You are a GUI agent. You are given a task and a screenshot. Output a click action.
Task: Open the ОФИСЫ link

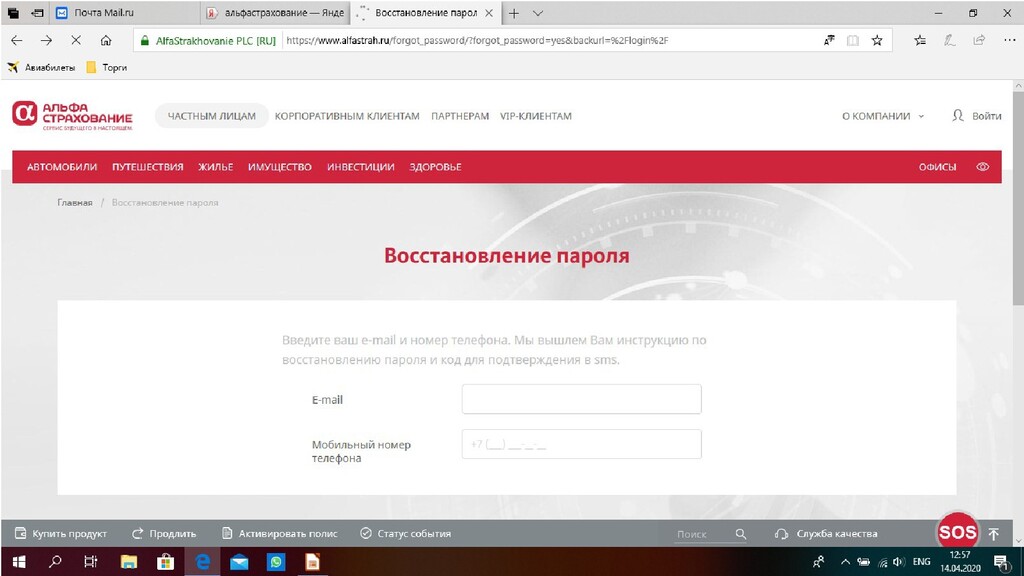(x=937, y=167)
